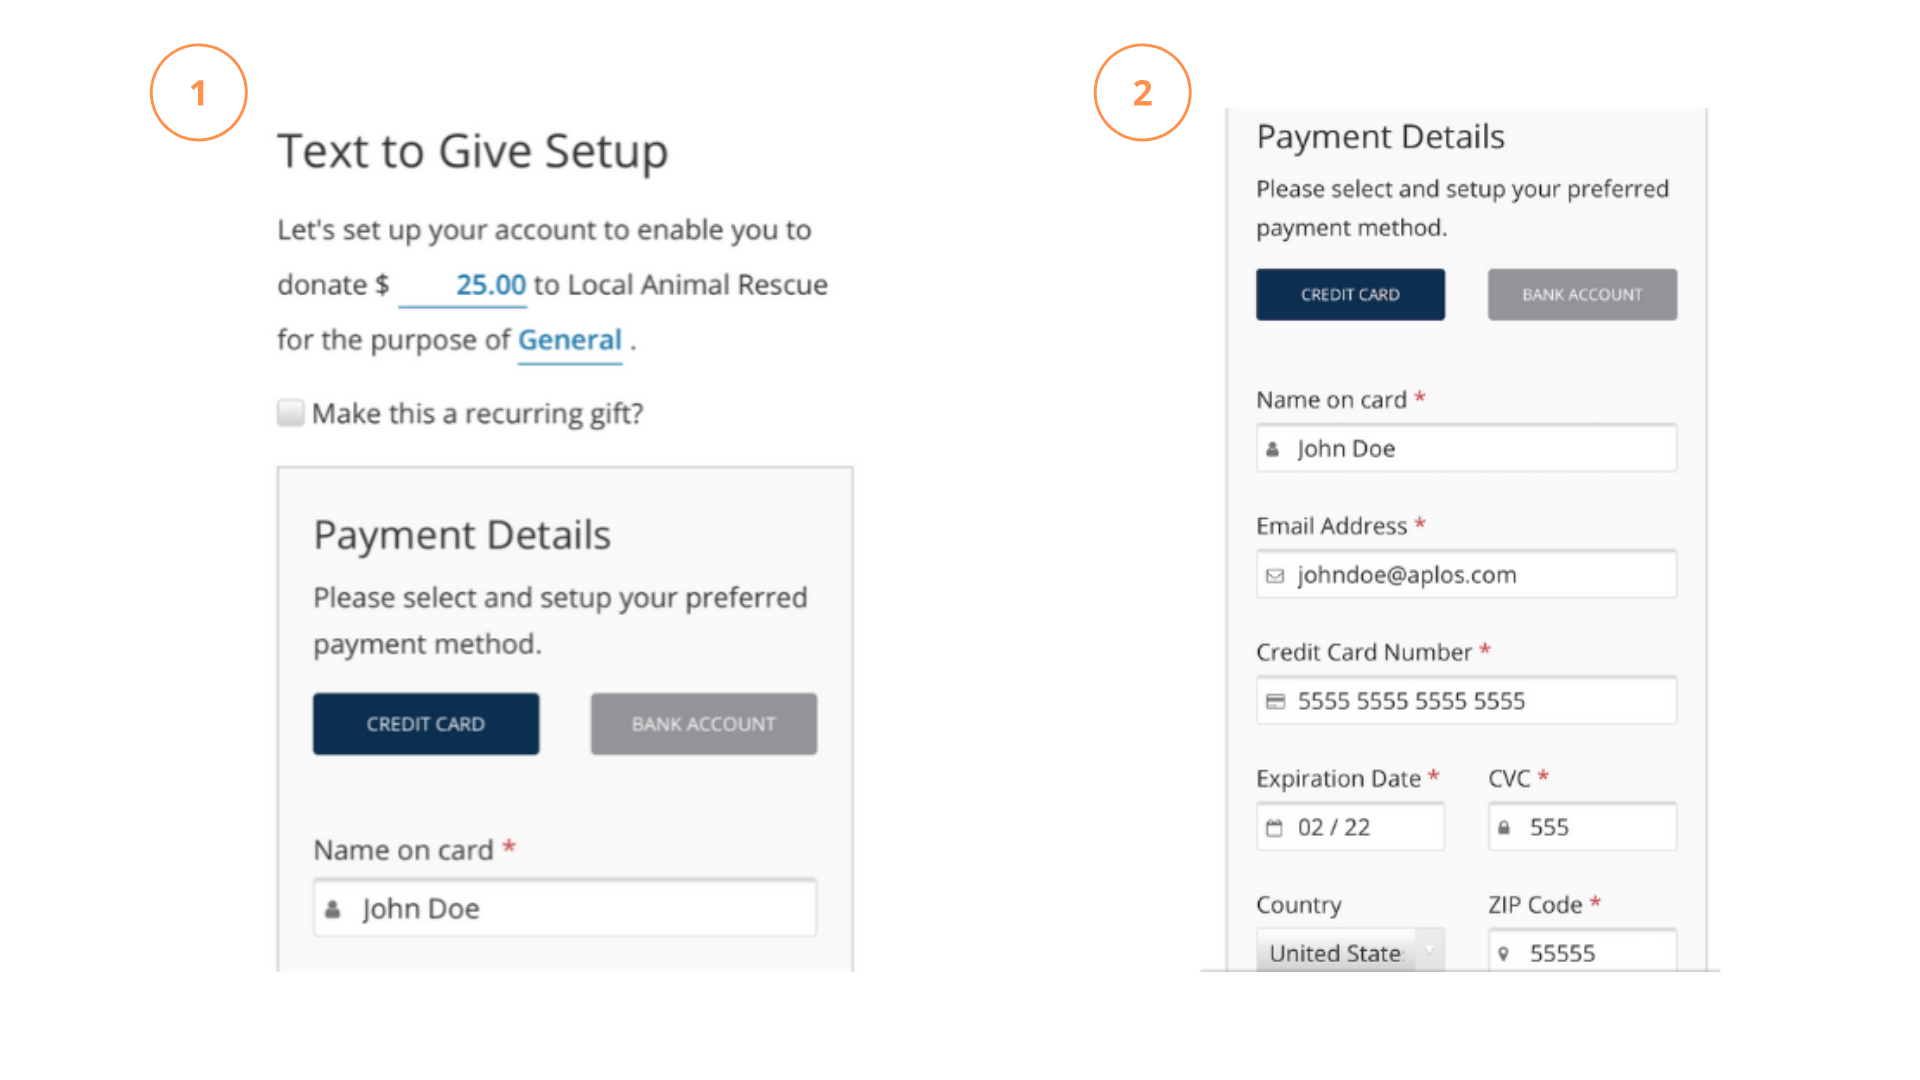Click the lock icon in CVC field
Screen dimensions: 1920x1080
1504,828
